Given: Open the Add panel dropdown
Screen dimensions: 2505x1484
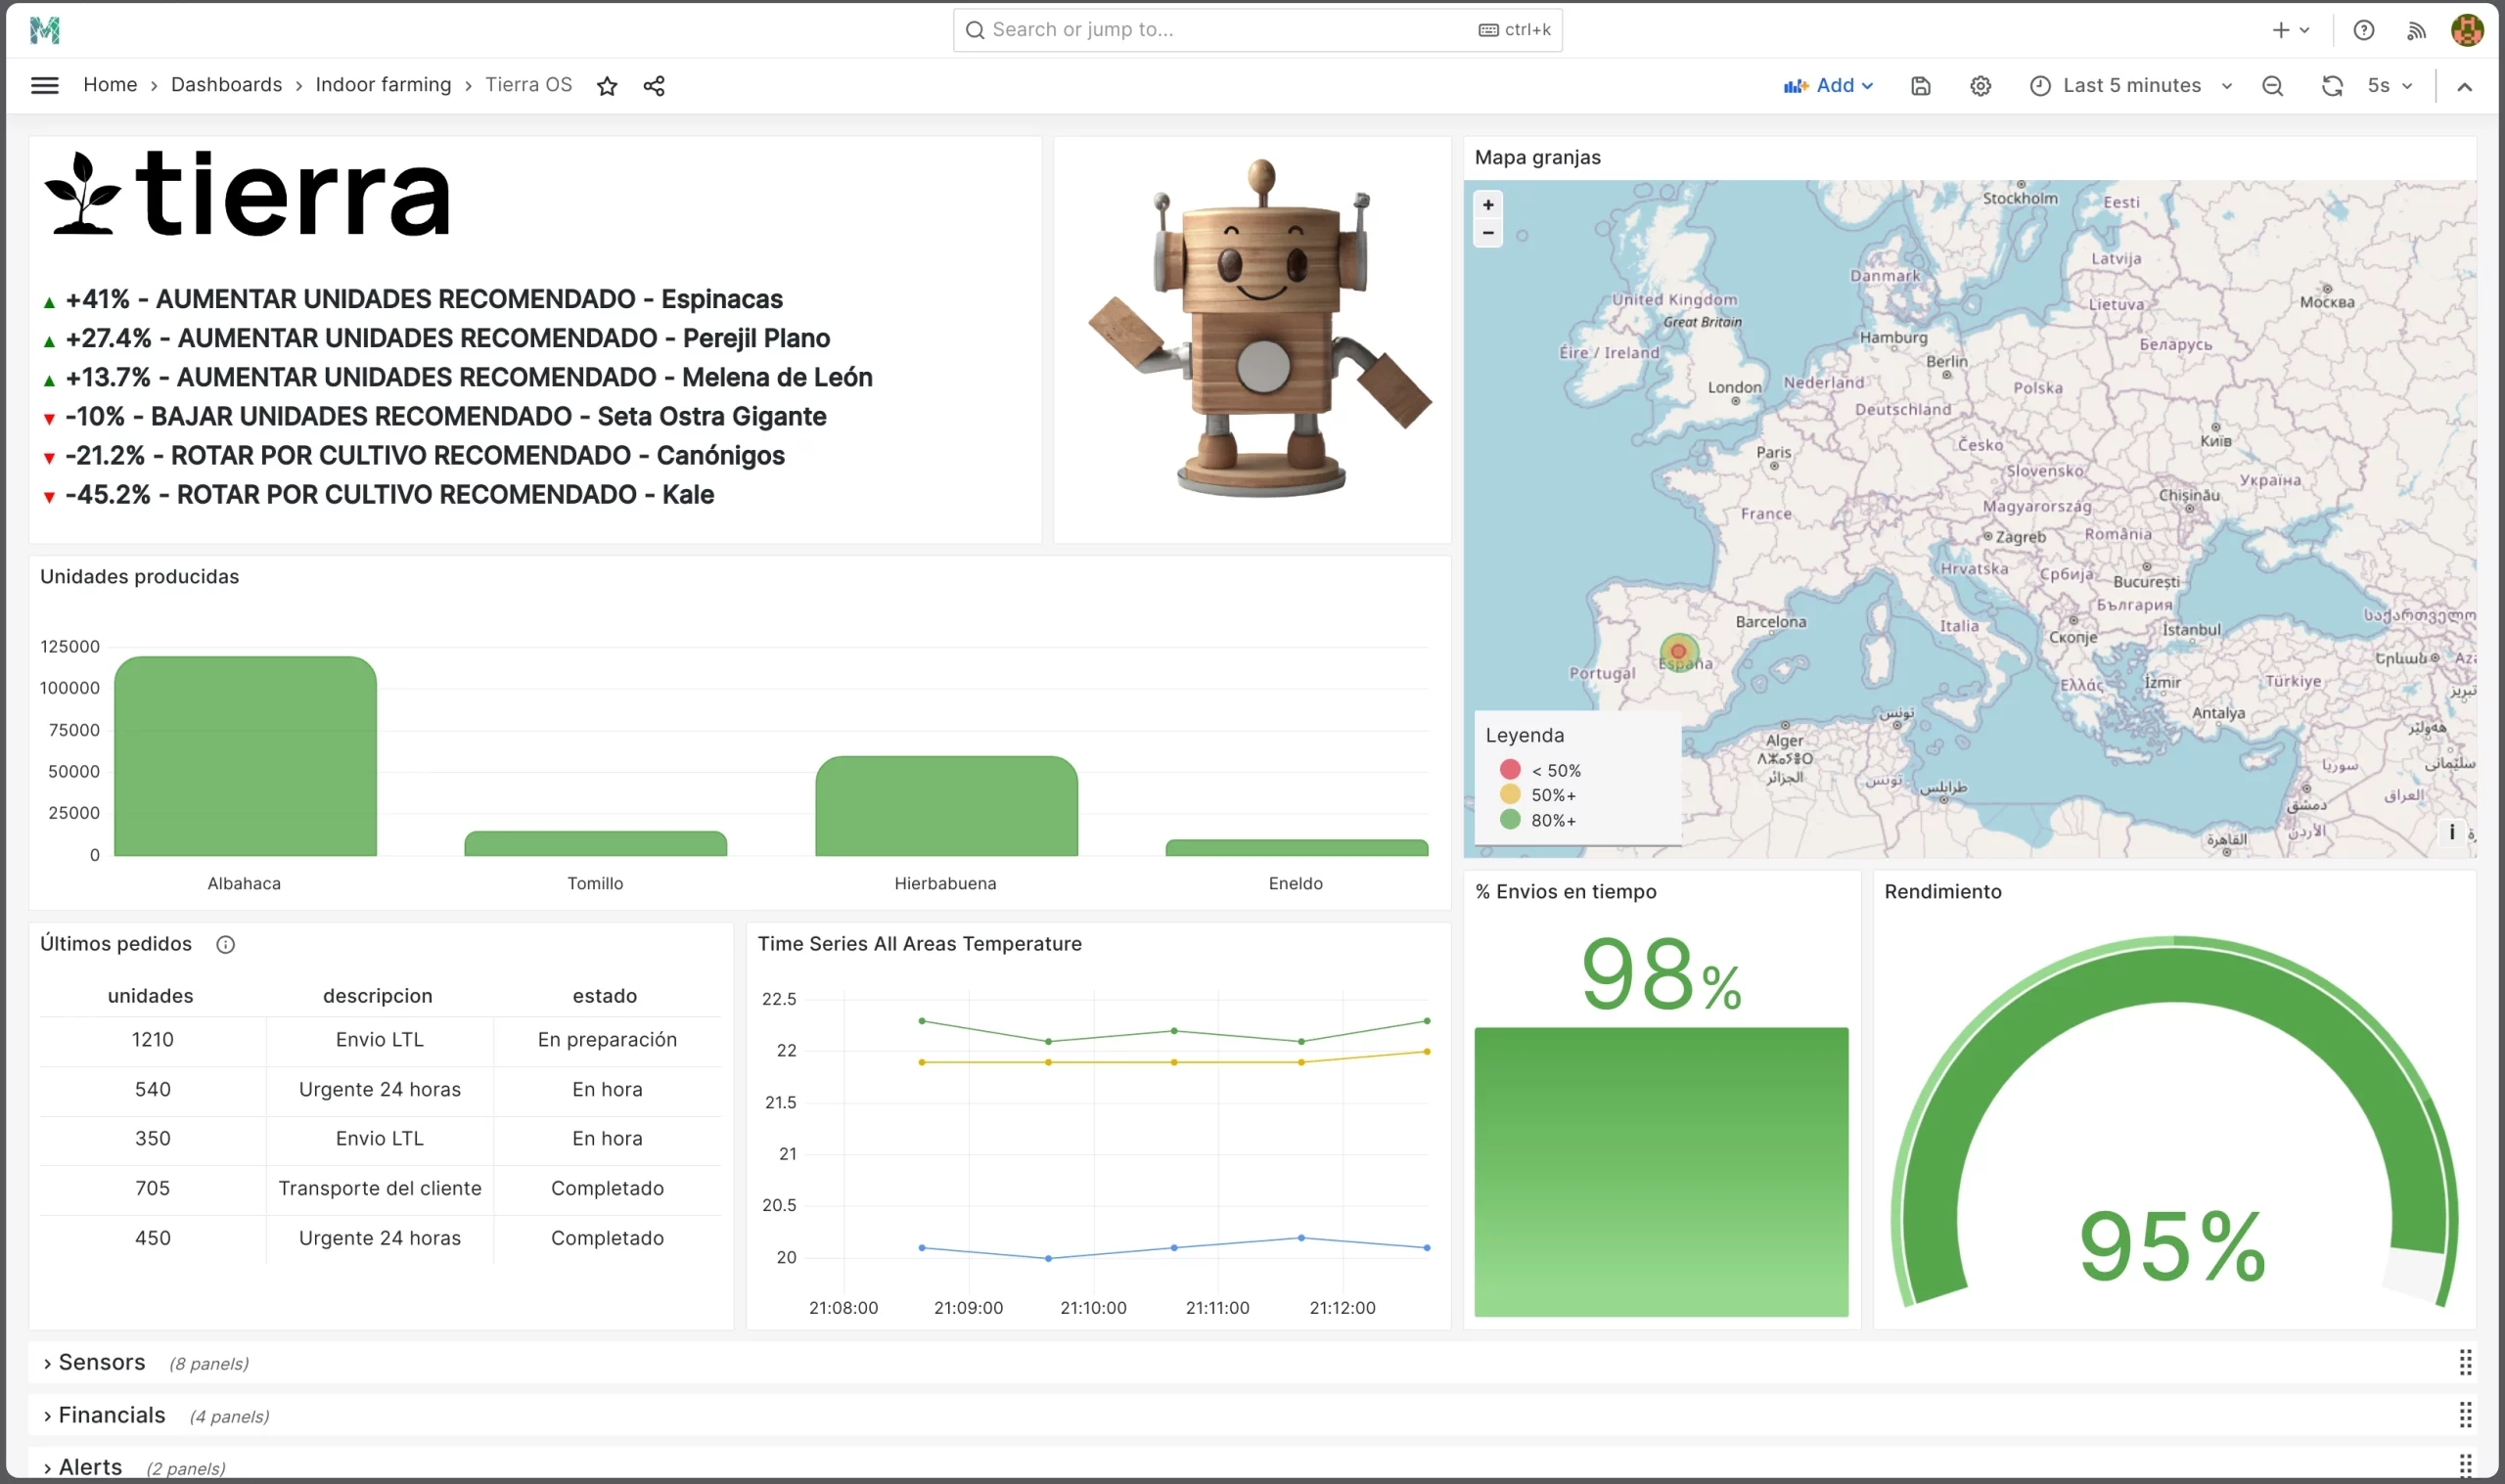Looking at the screenshot, I should click(1830, 85).
